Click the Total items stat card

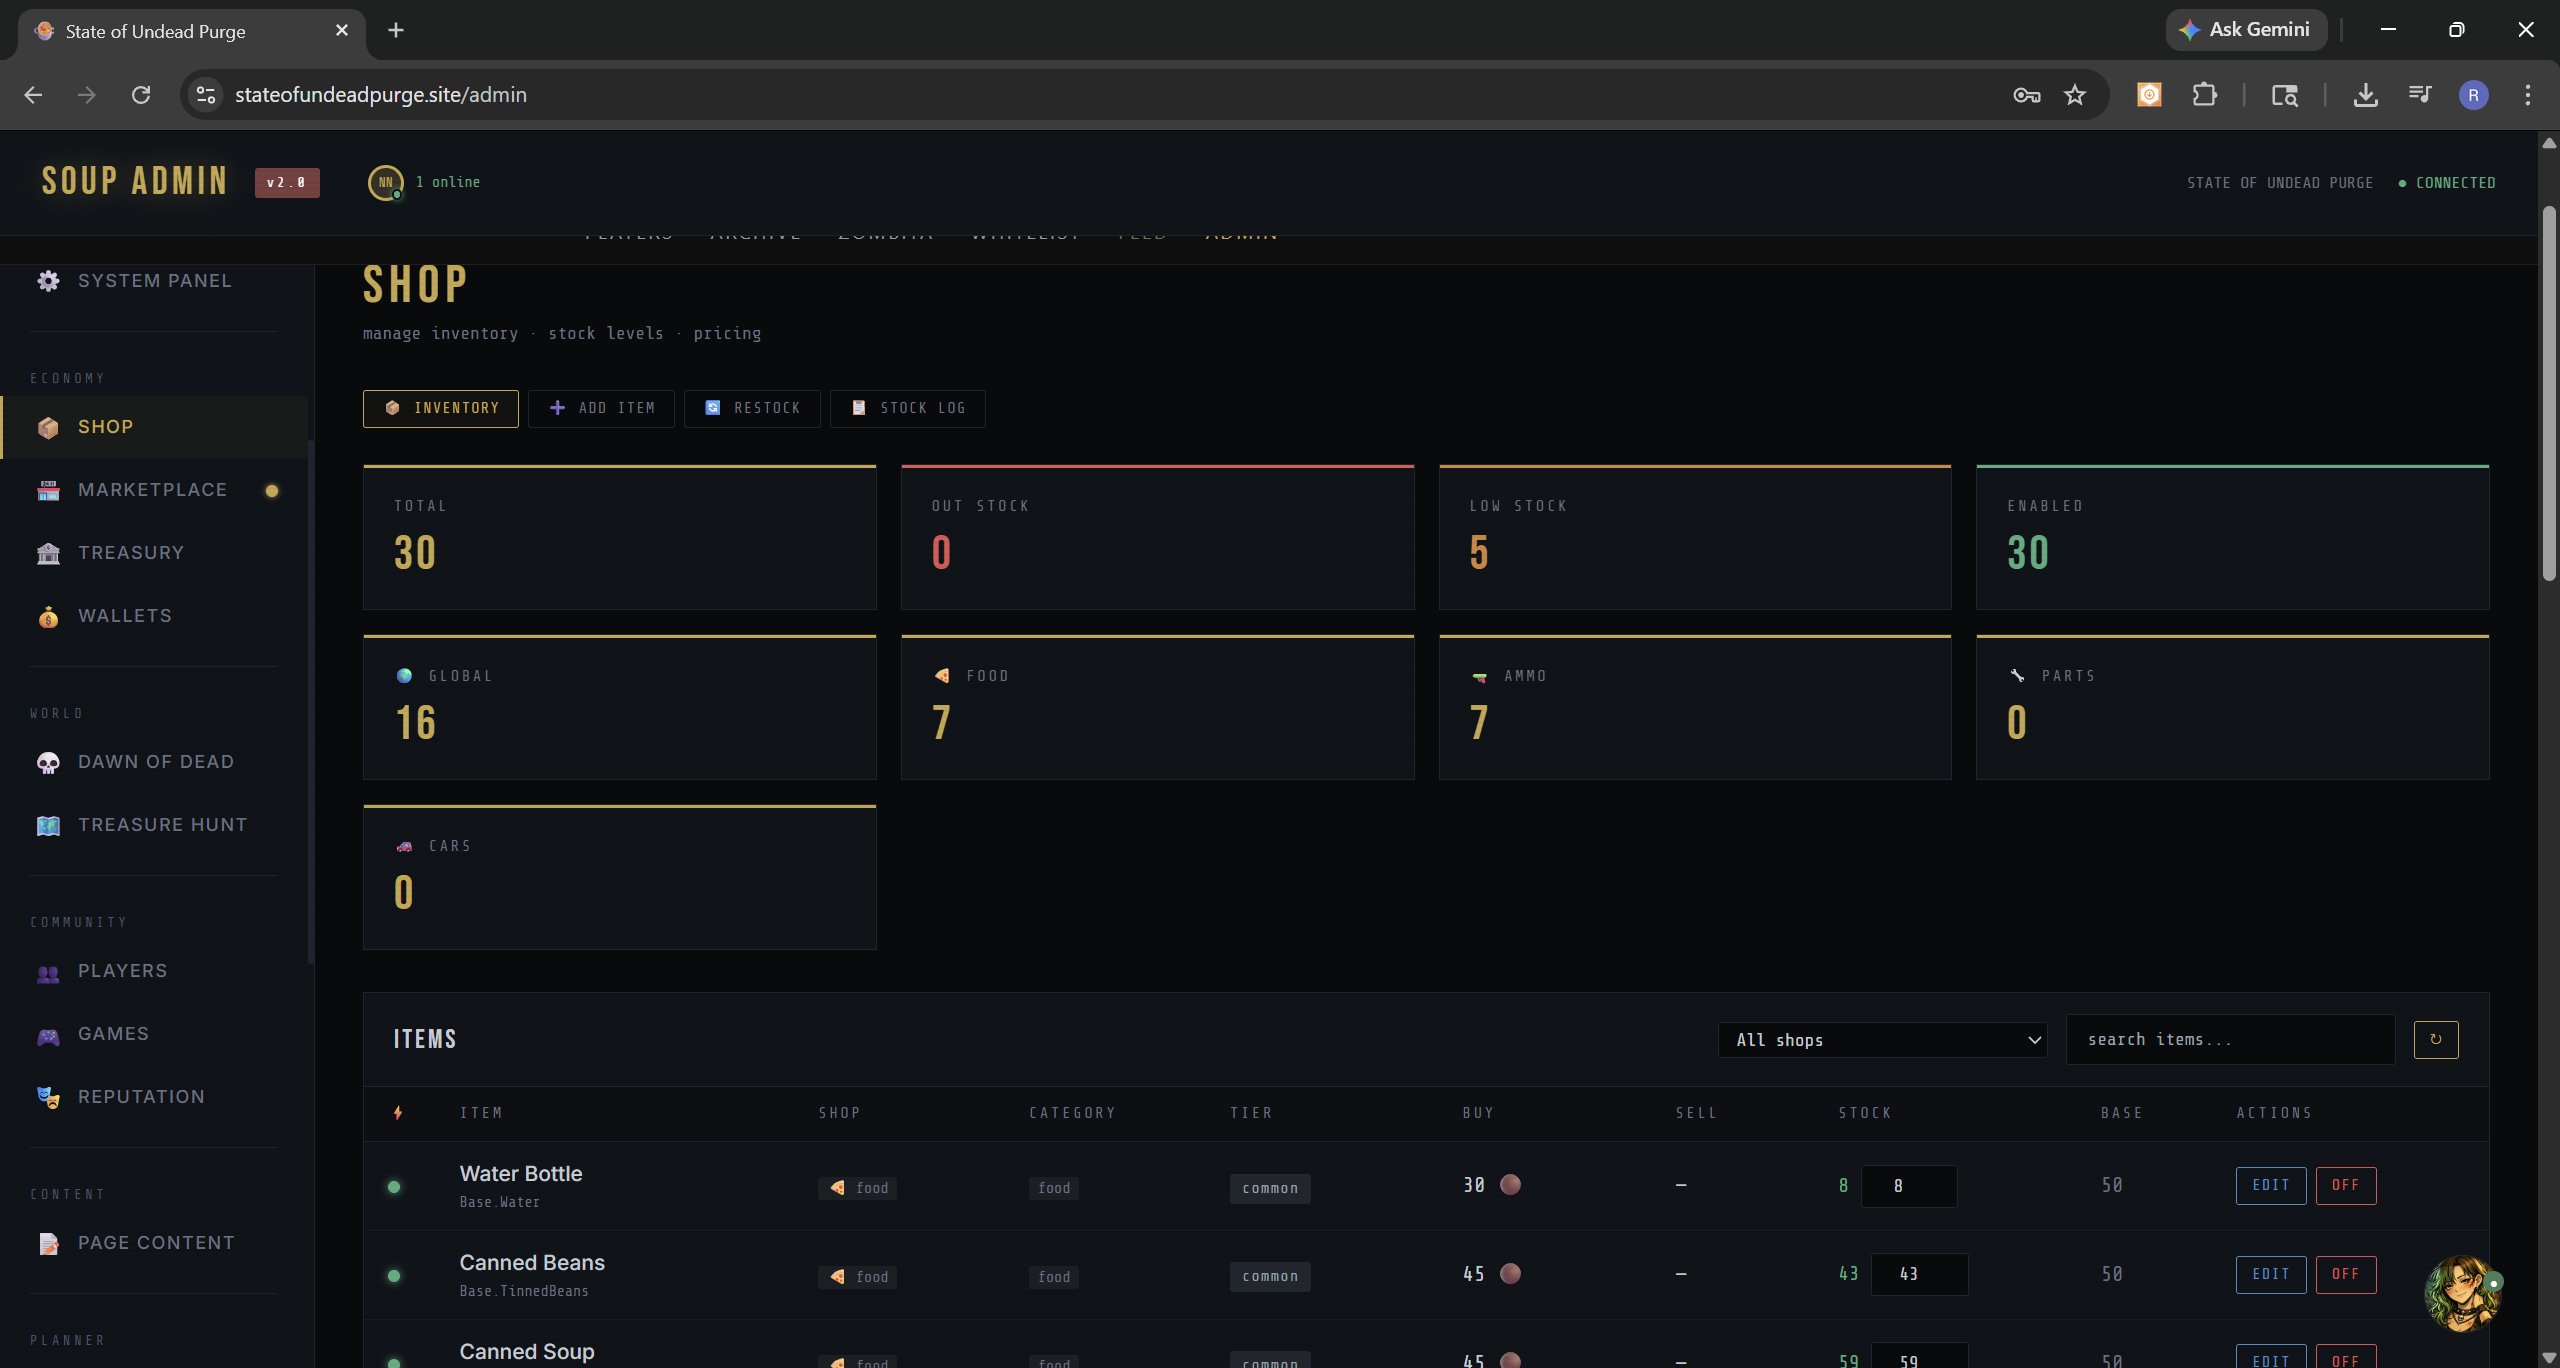(619, 537)
